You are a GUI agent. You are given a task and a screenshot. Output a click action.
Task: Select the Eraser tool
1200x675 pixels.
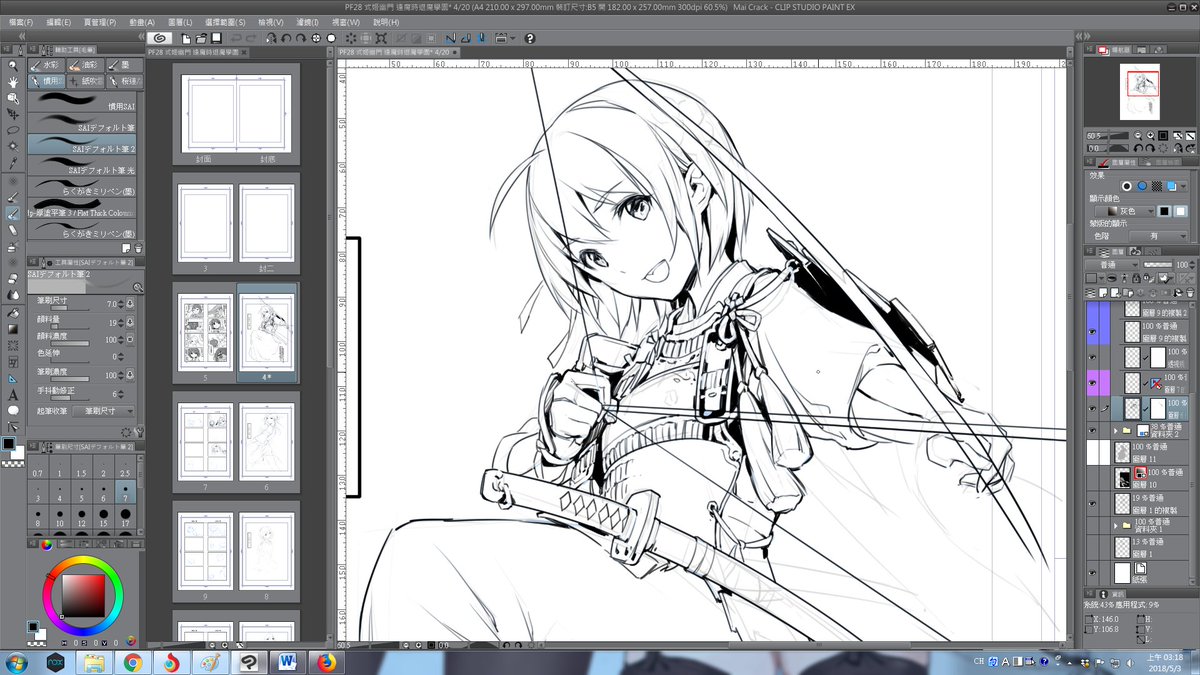13,229
